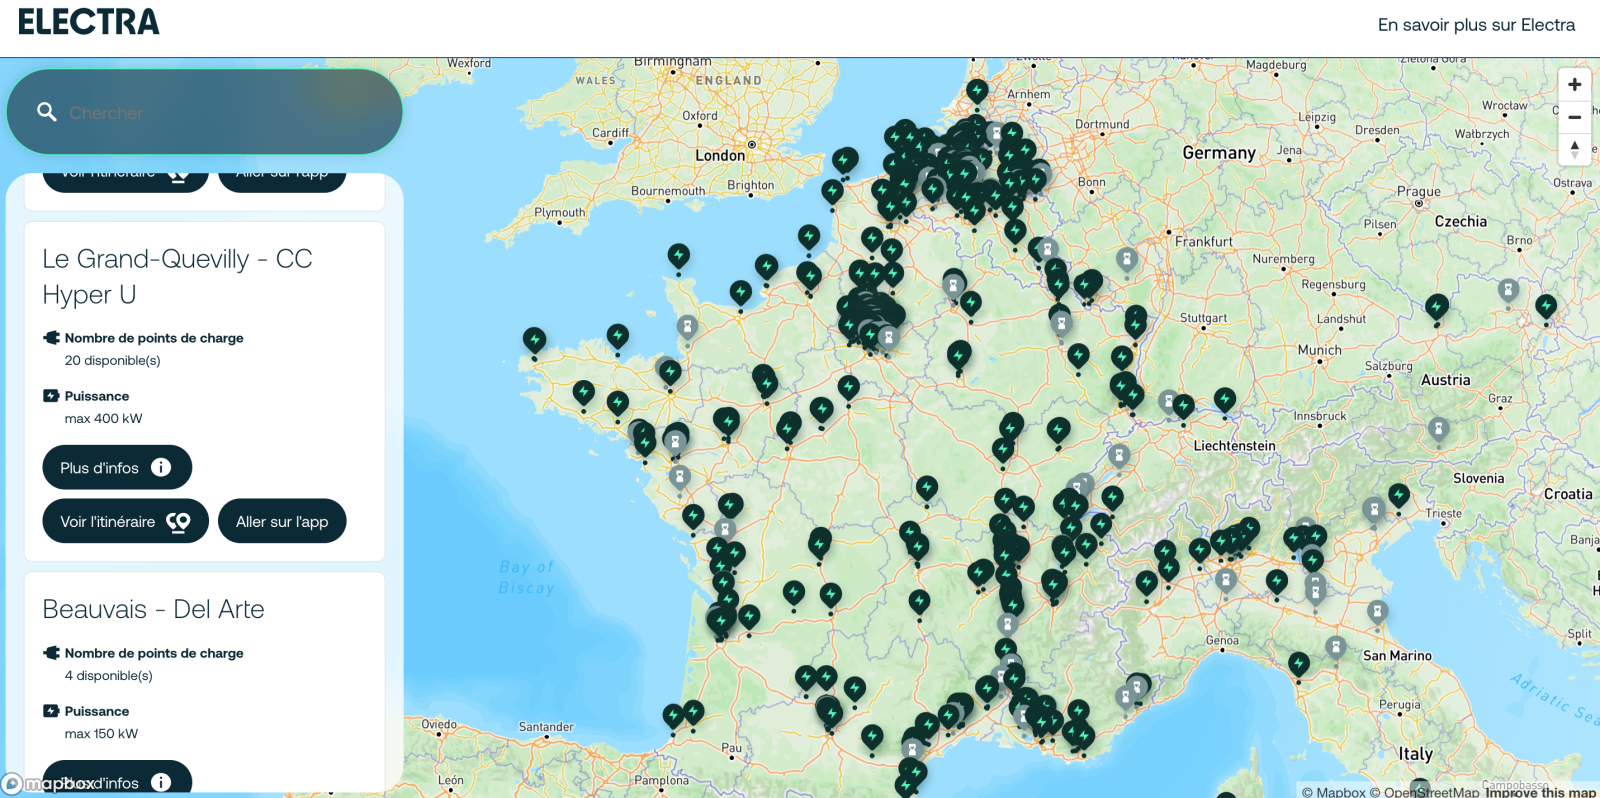Viewport: 1600px width, 798px height.
Task: Select the grey marker below Innsbruck label
Action: [1438, 430]
